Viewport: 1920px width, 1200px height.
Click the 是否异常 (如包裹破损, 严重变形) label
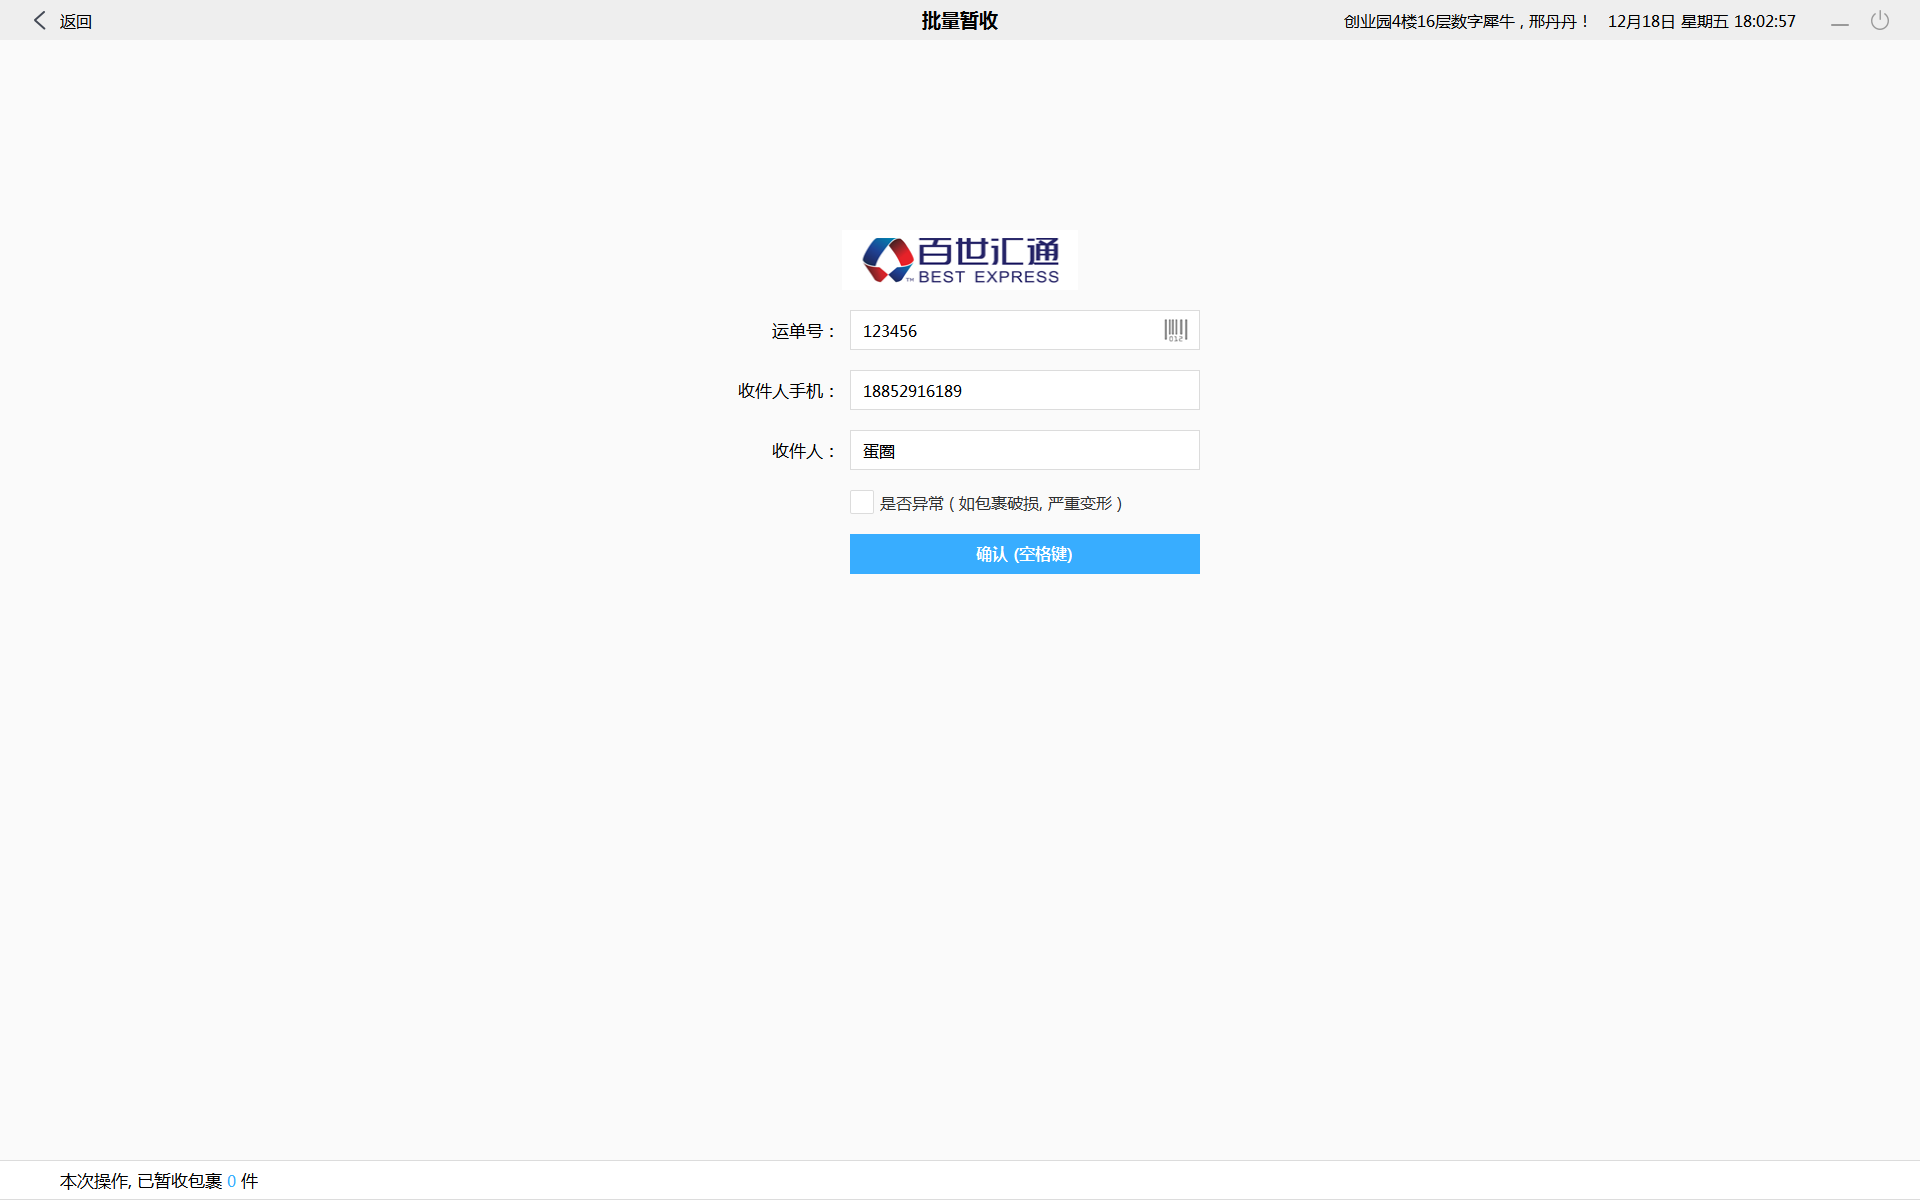1001,503
